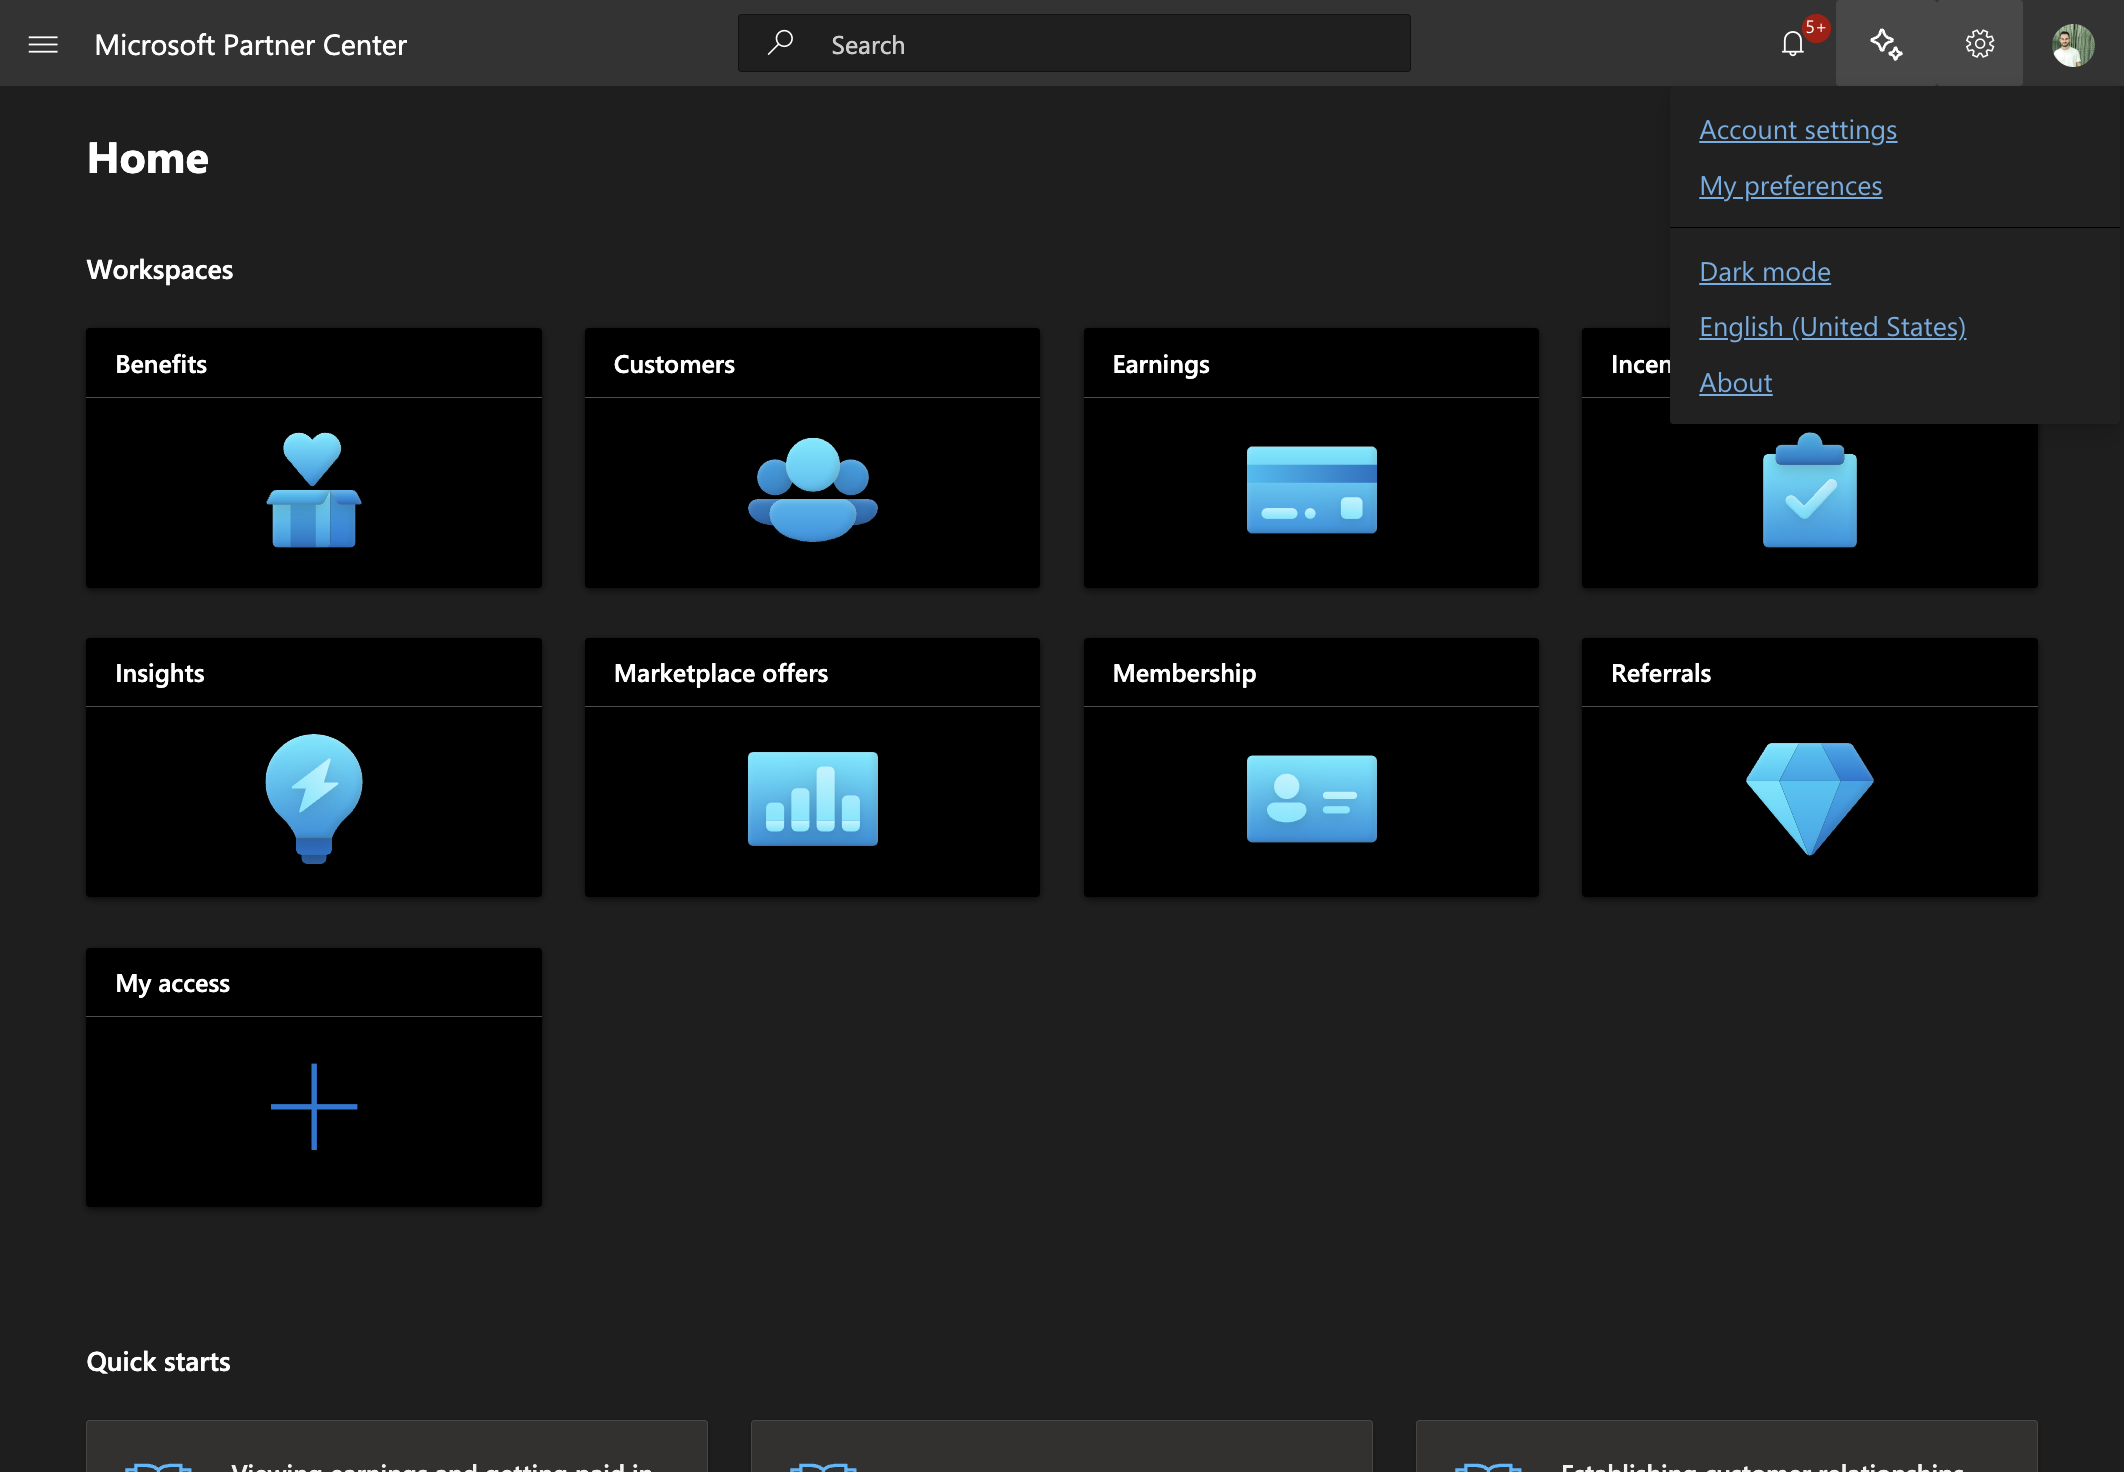Click the Quick starts heading
Screen dimensions: 2124x1472
pos(158,1362)
